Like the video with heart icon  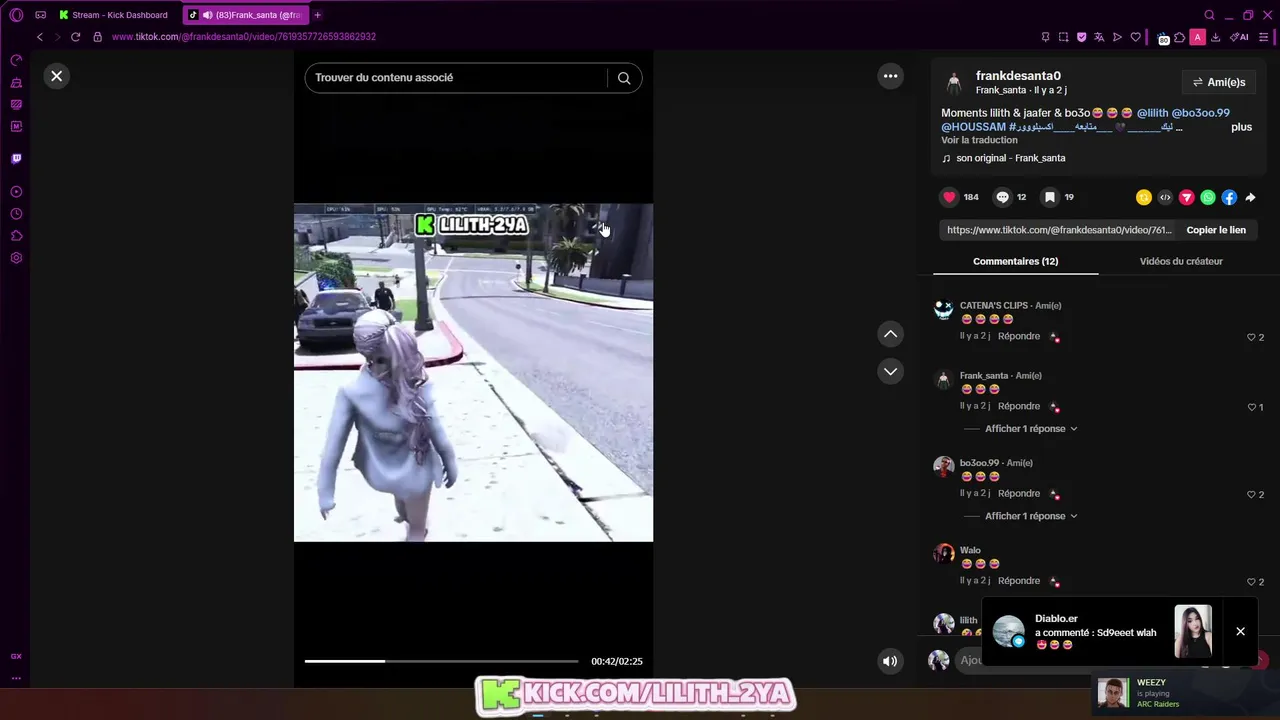coord(950,197)
